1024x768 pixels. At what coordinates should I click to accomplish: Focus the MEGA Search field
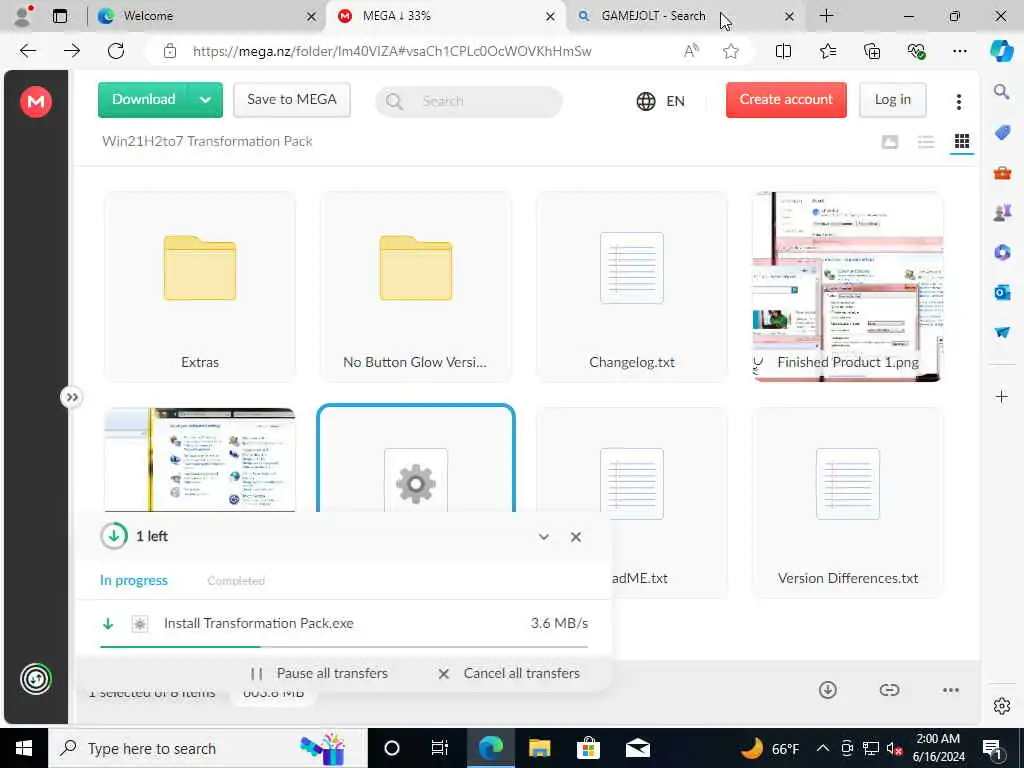pos(469,101)
